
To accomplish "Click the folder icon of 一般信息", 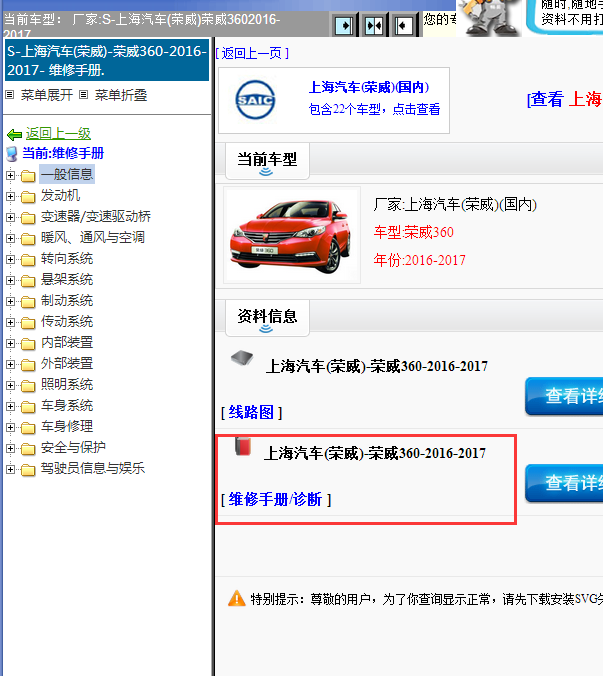I will tap(28, 175).
